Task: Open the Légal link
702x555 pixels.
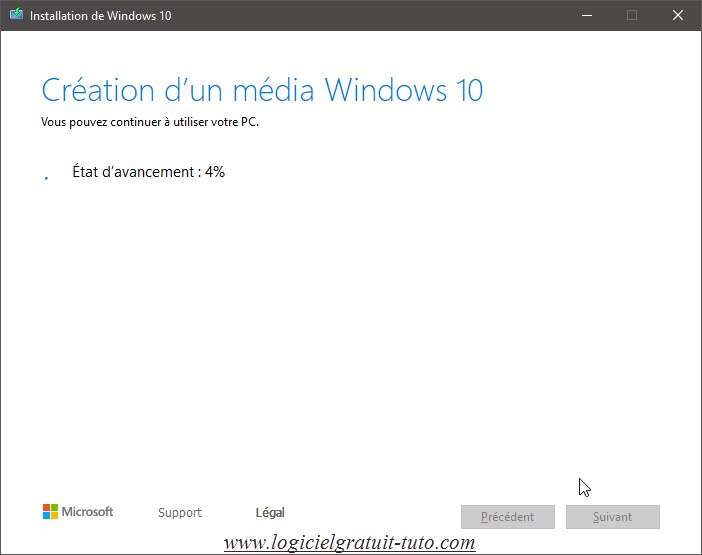Action: click(270, 512)
